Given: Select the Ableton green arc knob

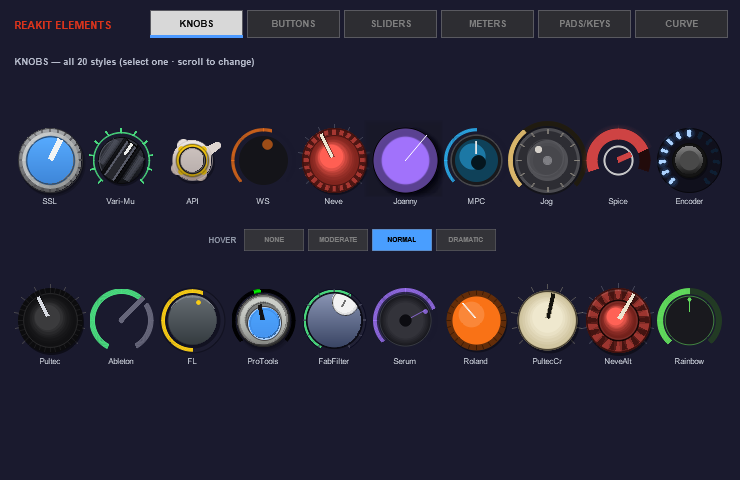Looking at the screenshot, I should (121, 320).
